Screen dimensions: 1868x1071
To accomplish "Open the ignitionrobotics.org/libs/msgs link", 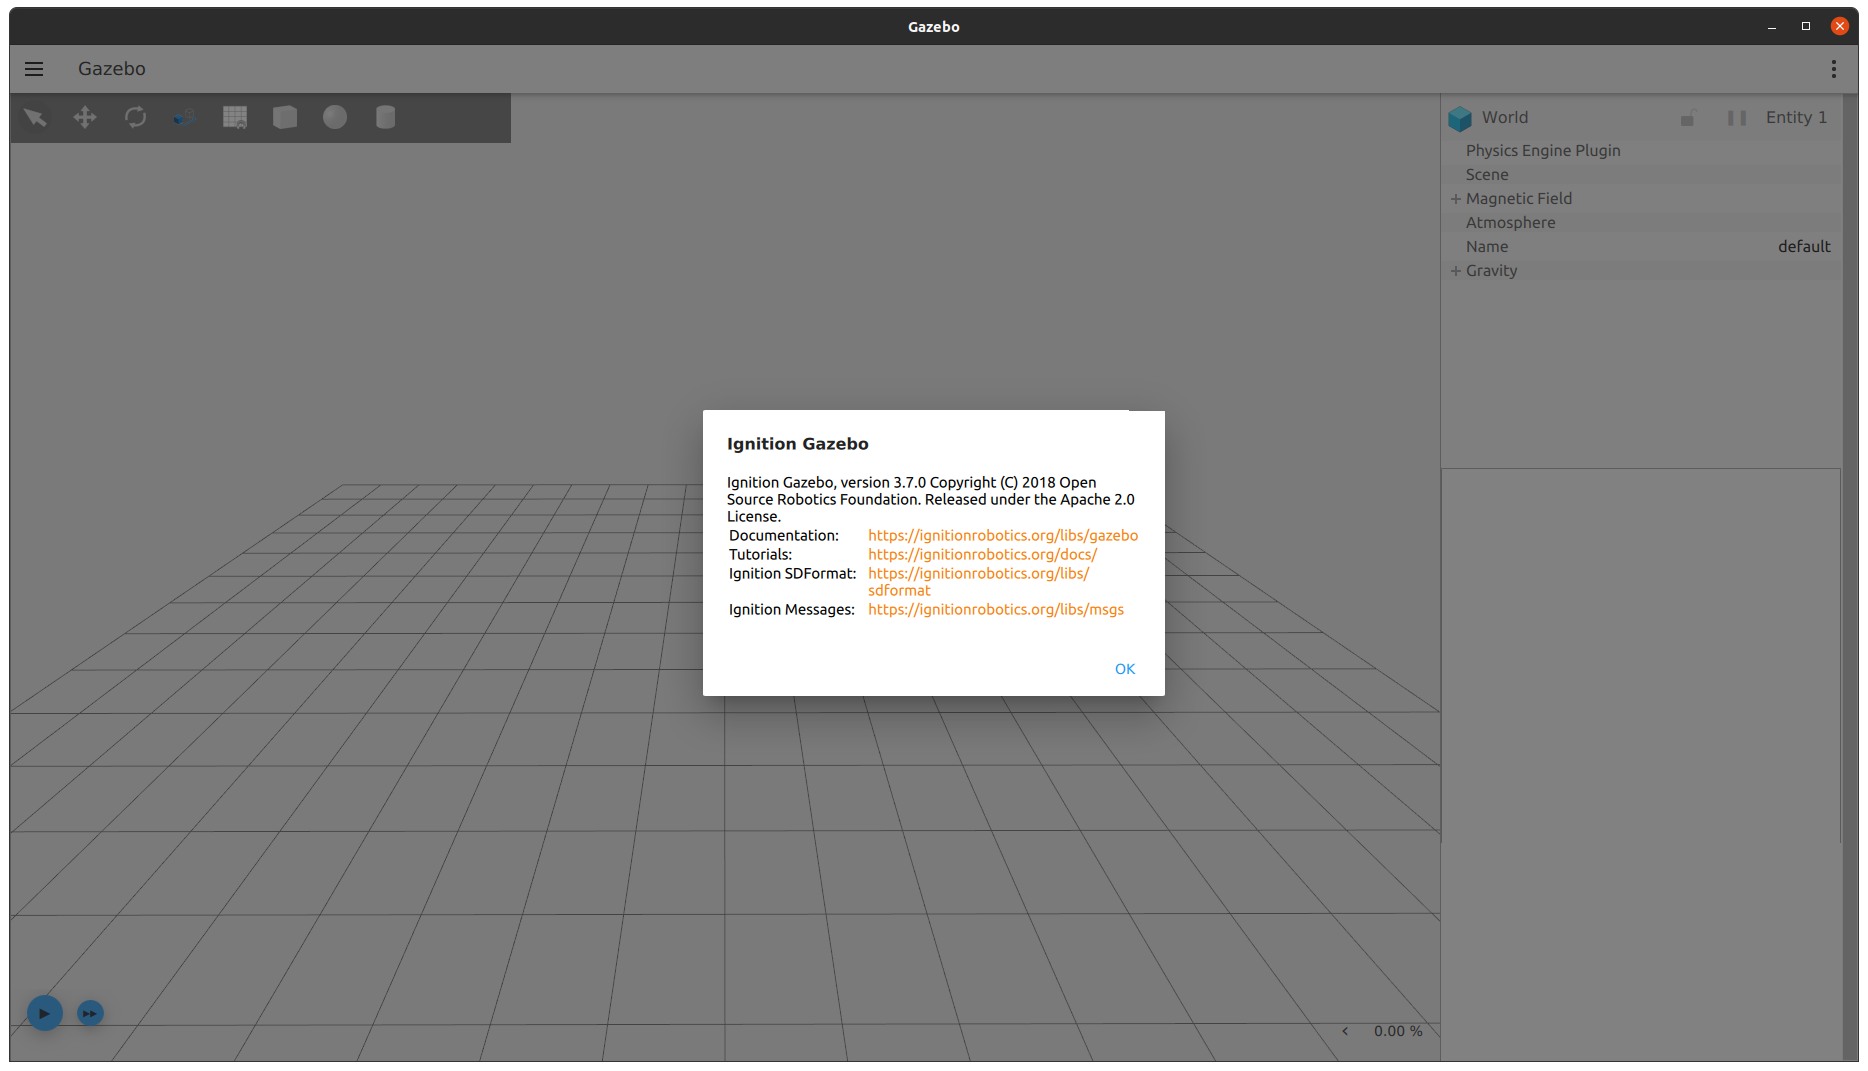I will point(996,610).
